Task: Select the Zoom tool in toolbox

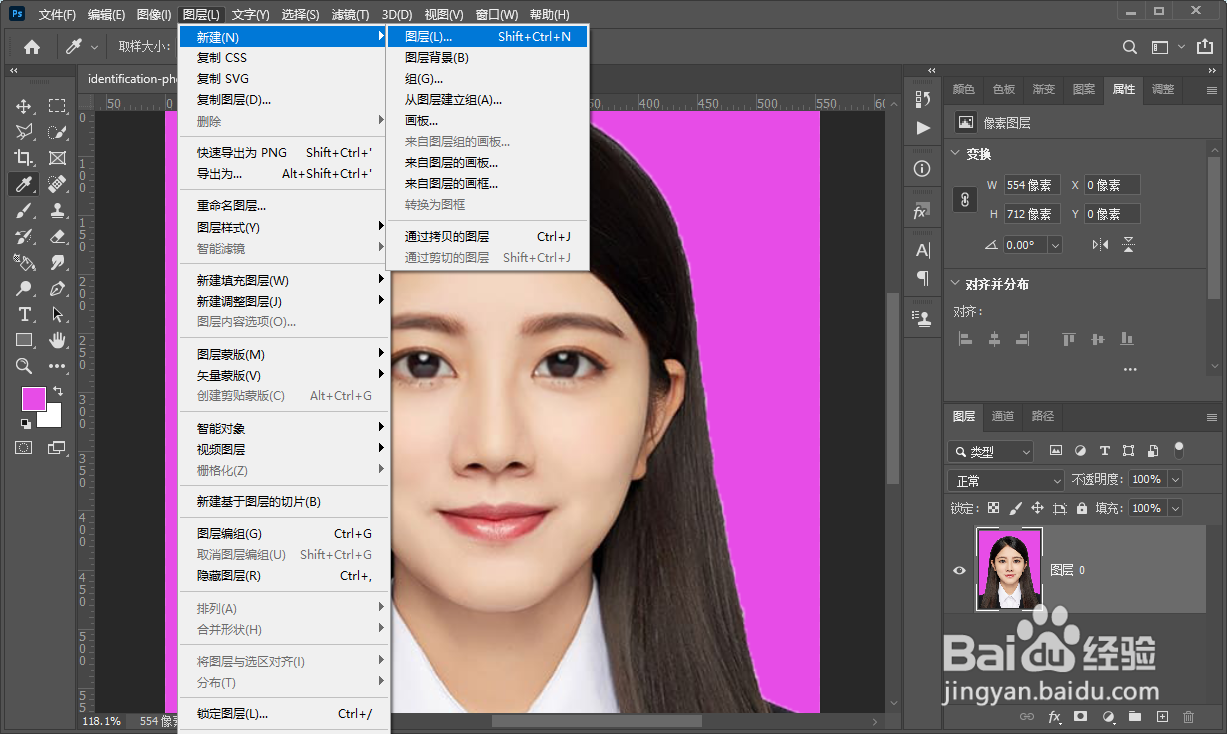Action: 24,366
